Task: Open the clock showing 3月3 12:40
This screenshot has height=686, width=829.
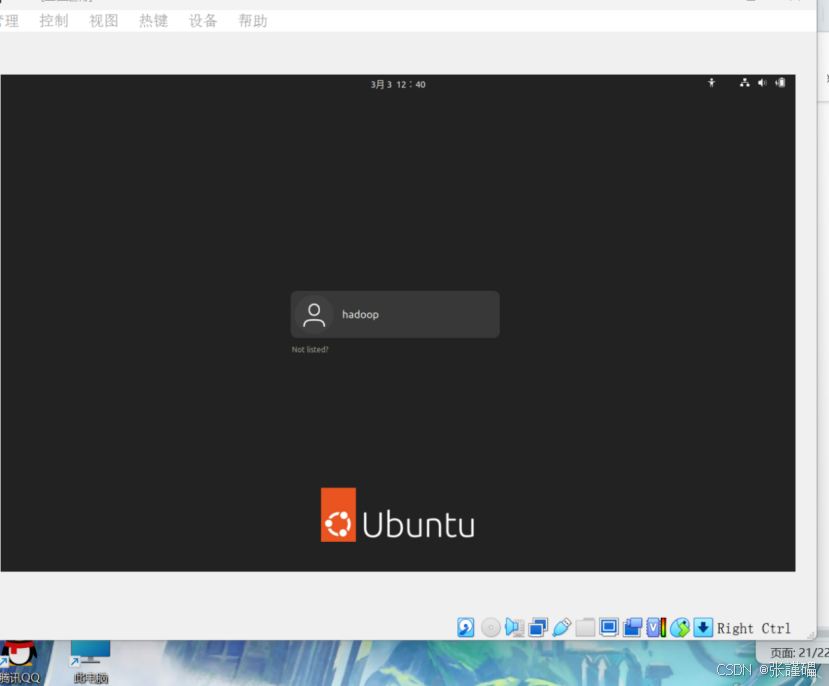Action: click(398, 84)
